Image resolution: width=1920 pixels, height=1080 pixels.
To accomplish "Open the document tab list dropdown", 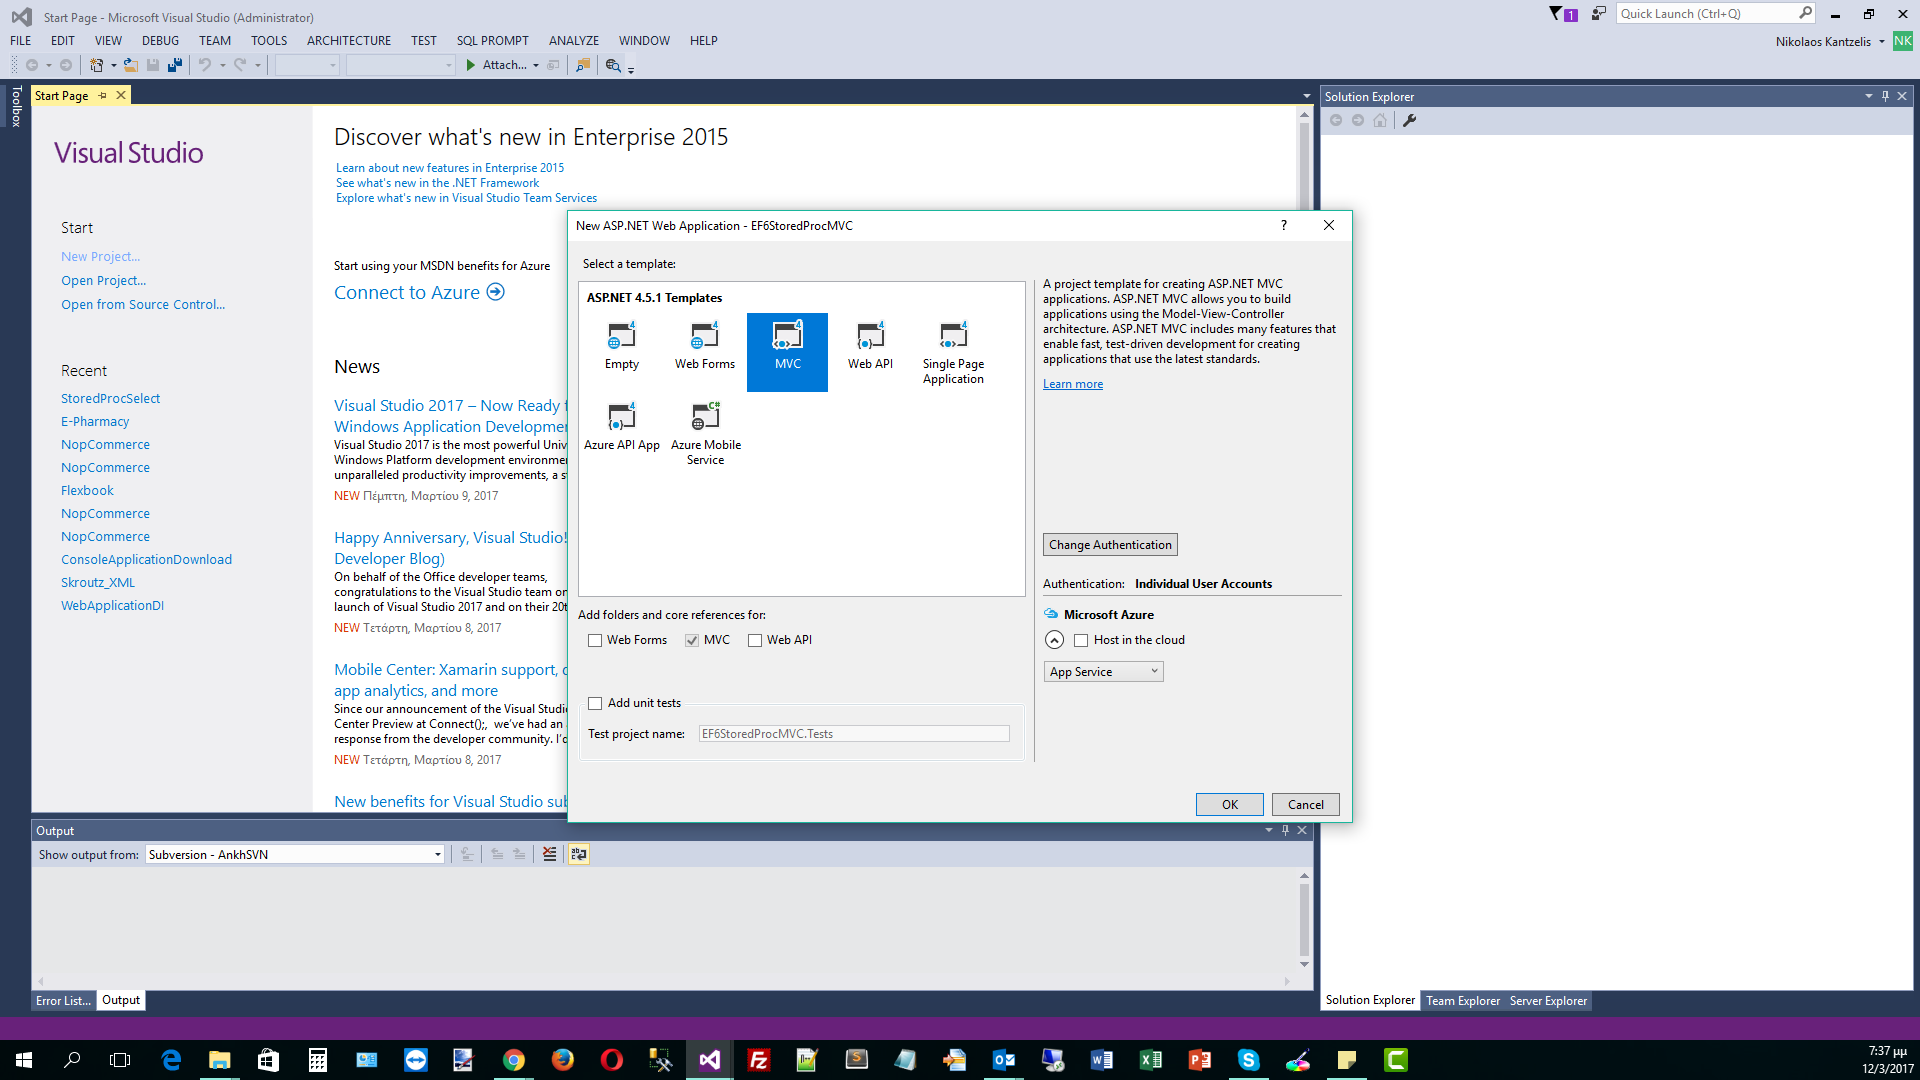I will coord(1306,96).
